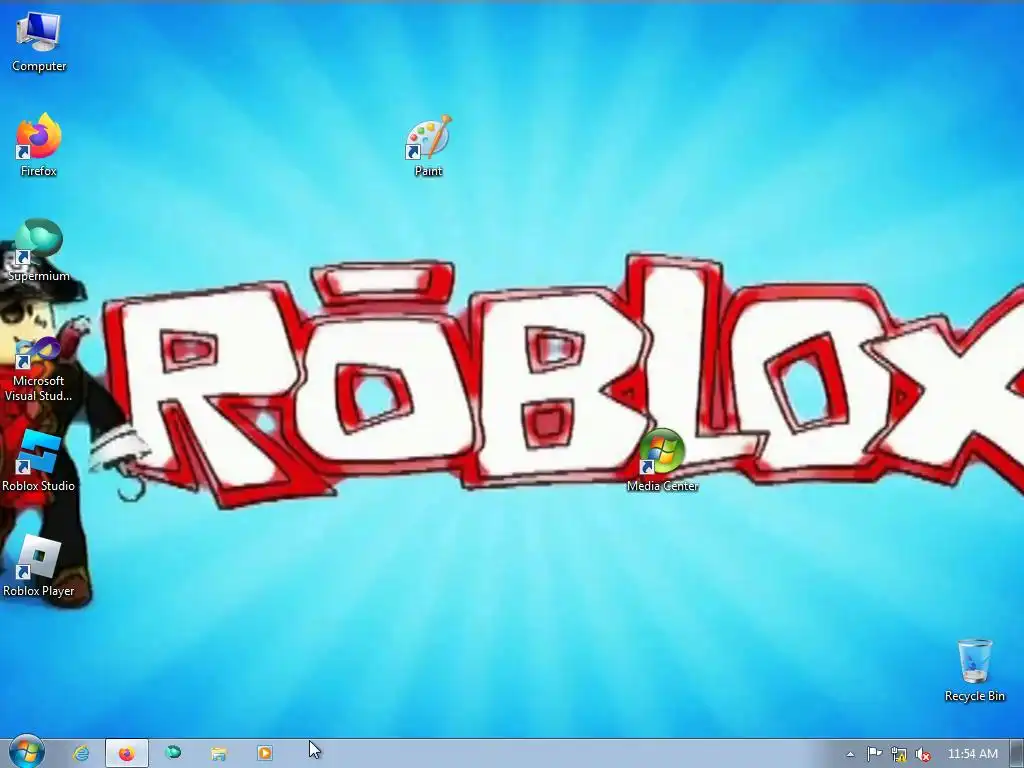The width and height of the screenshot is (1024, 768).
Task: Select the Microsoft Visual Studio desktop shortcut
Action: coord(39,370)
